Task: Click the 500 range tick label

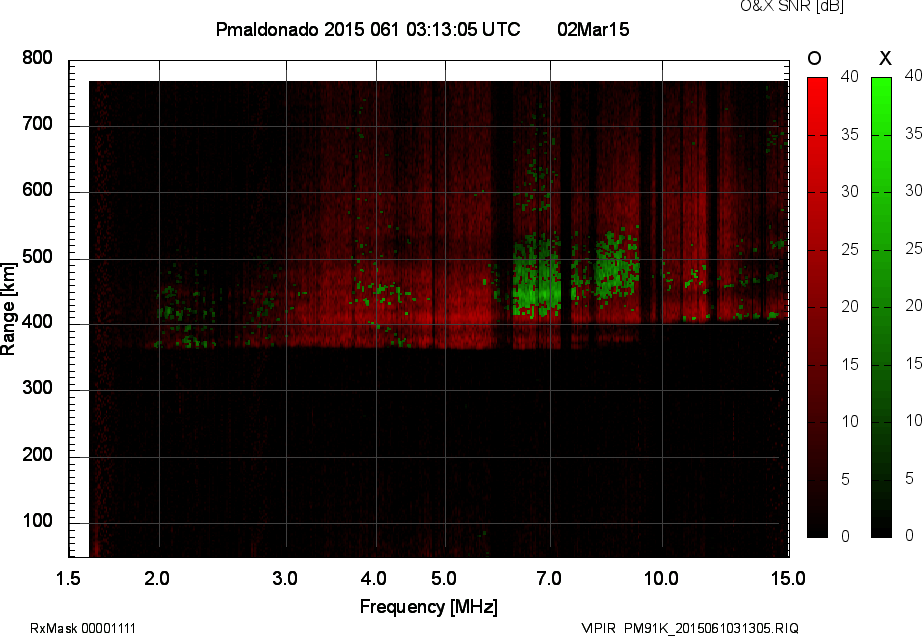Action: (x=37, y=256)
